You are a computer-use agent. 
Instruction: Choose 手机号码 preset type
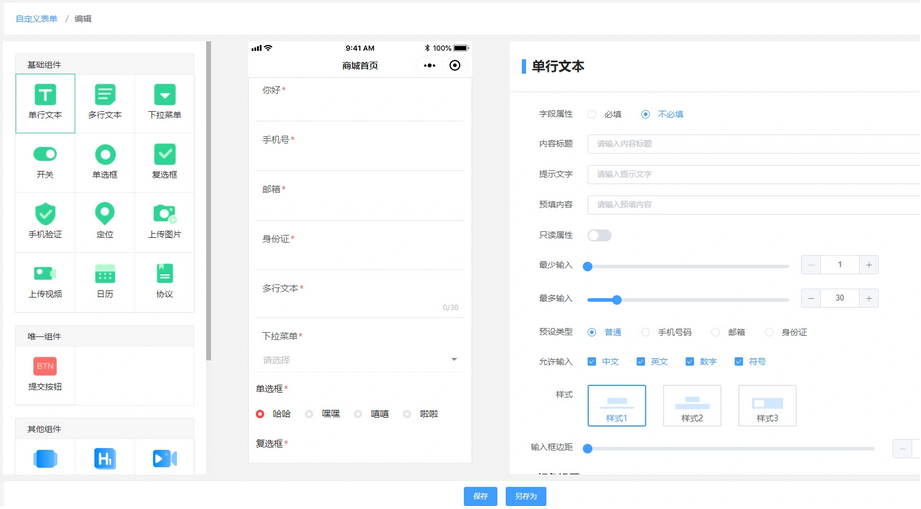tap(646, 333)
